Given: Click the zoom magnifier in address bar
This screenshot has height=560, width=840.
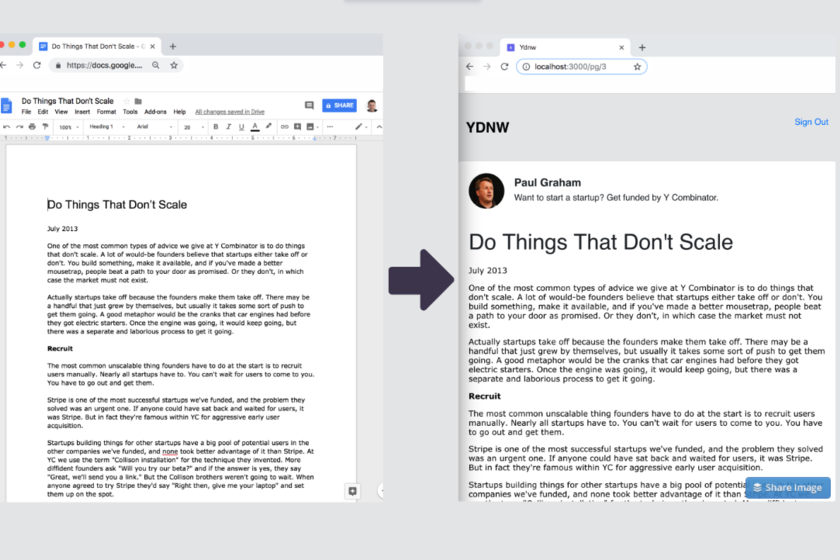Looking at the screenshot, I should (x=155, y=65).
